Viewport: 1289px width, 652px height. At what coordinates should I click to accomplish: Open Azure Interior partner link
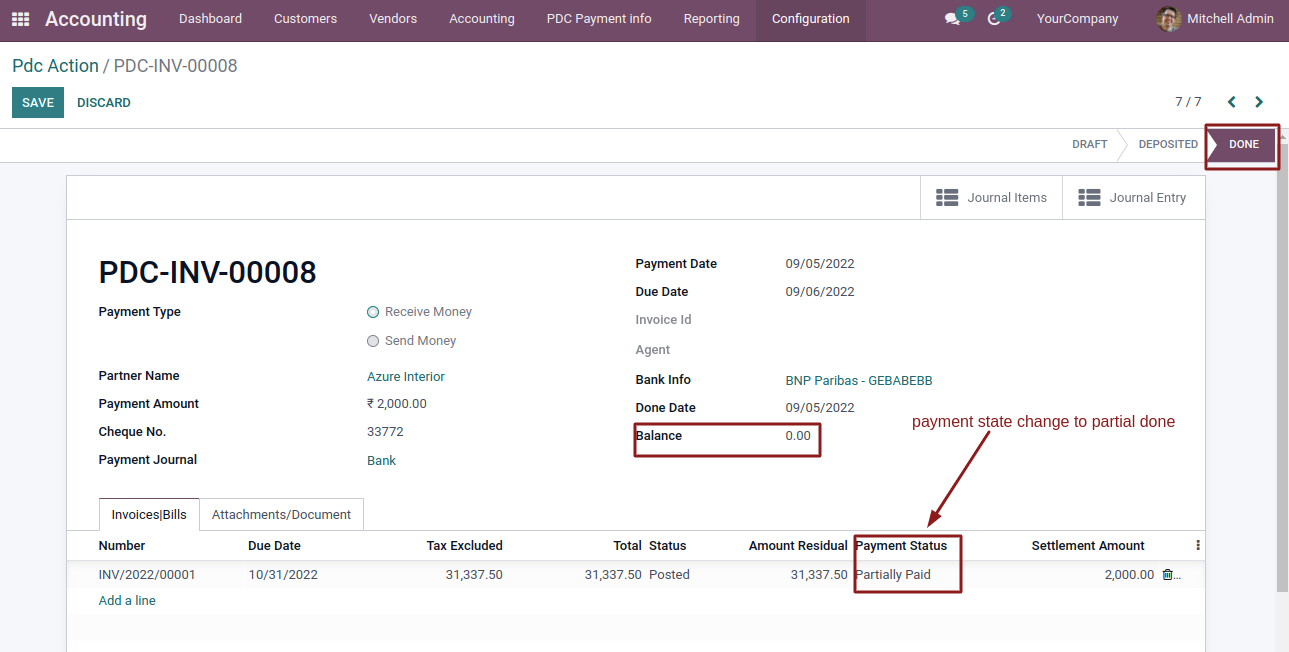point(406,377)
